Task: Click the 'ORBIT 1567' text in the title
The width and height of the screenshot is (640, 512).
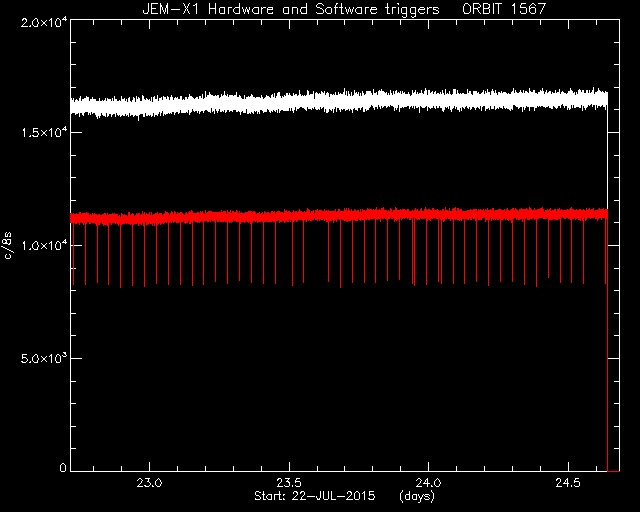Action: point(504,9)
